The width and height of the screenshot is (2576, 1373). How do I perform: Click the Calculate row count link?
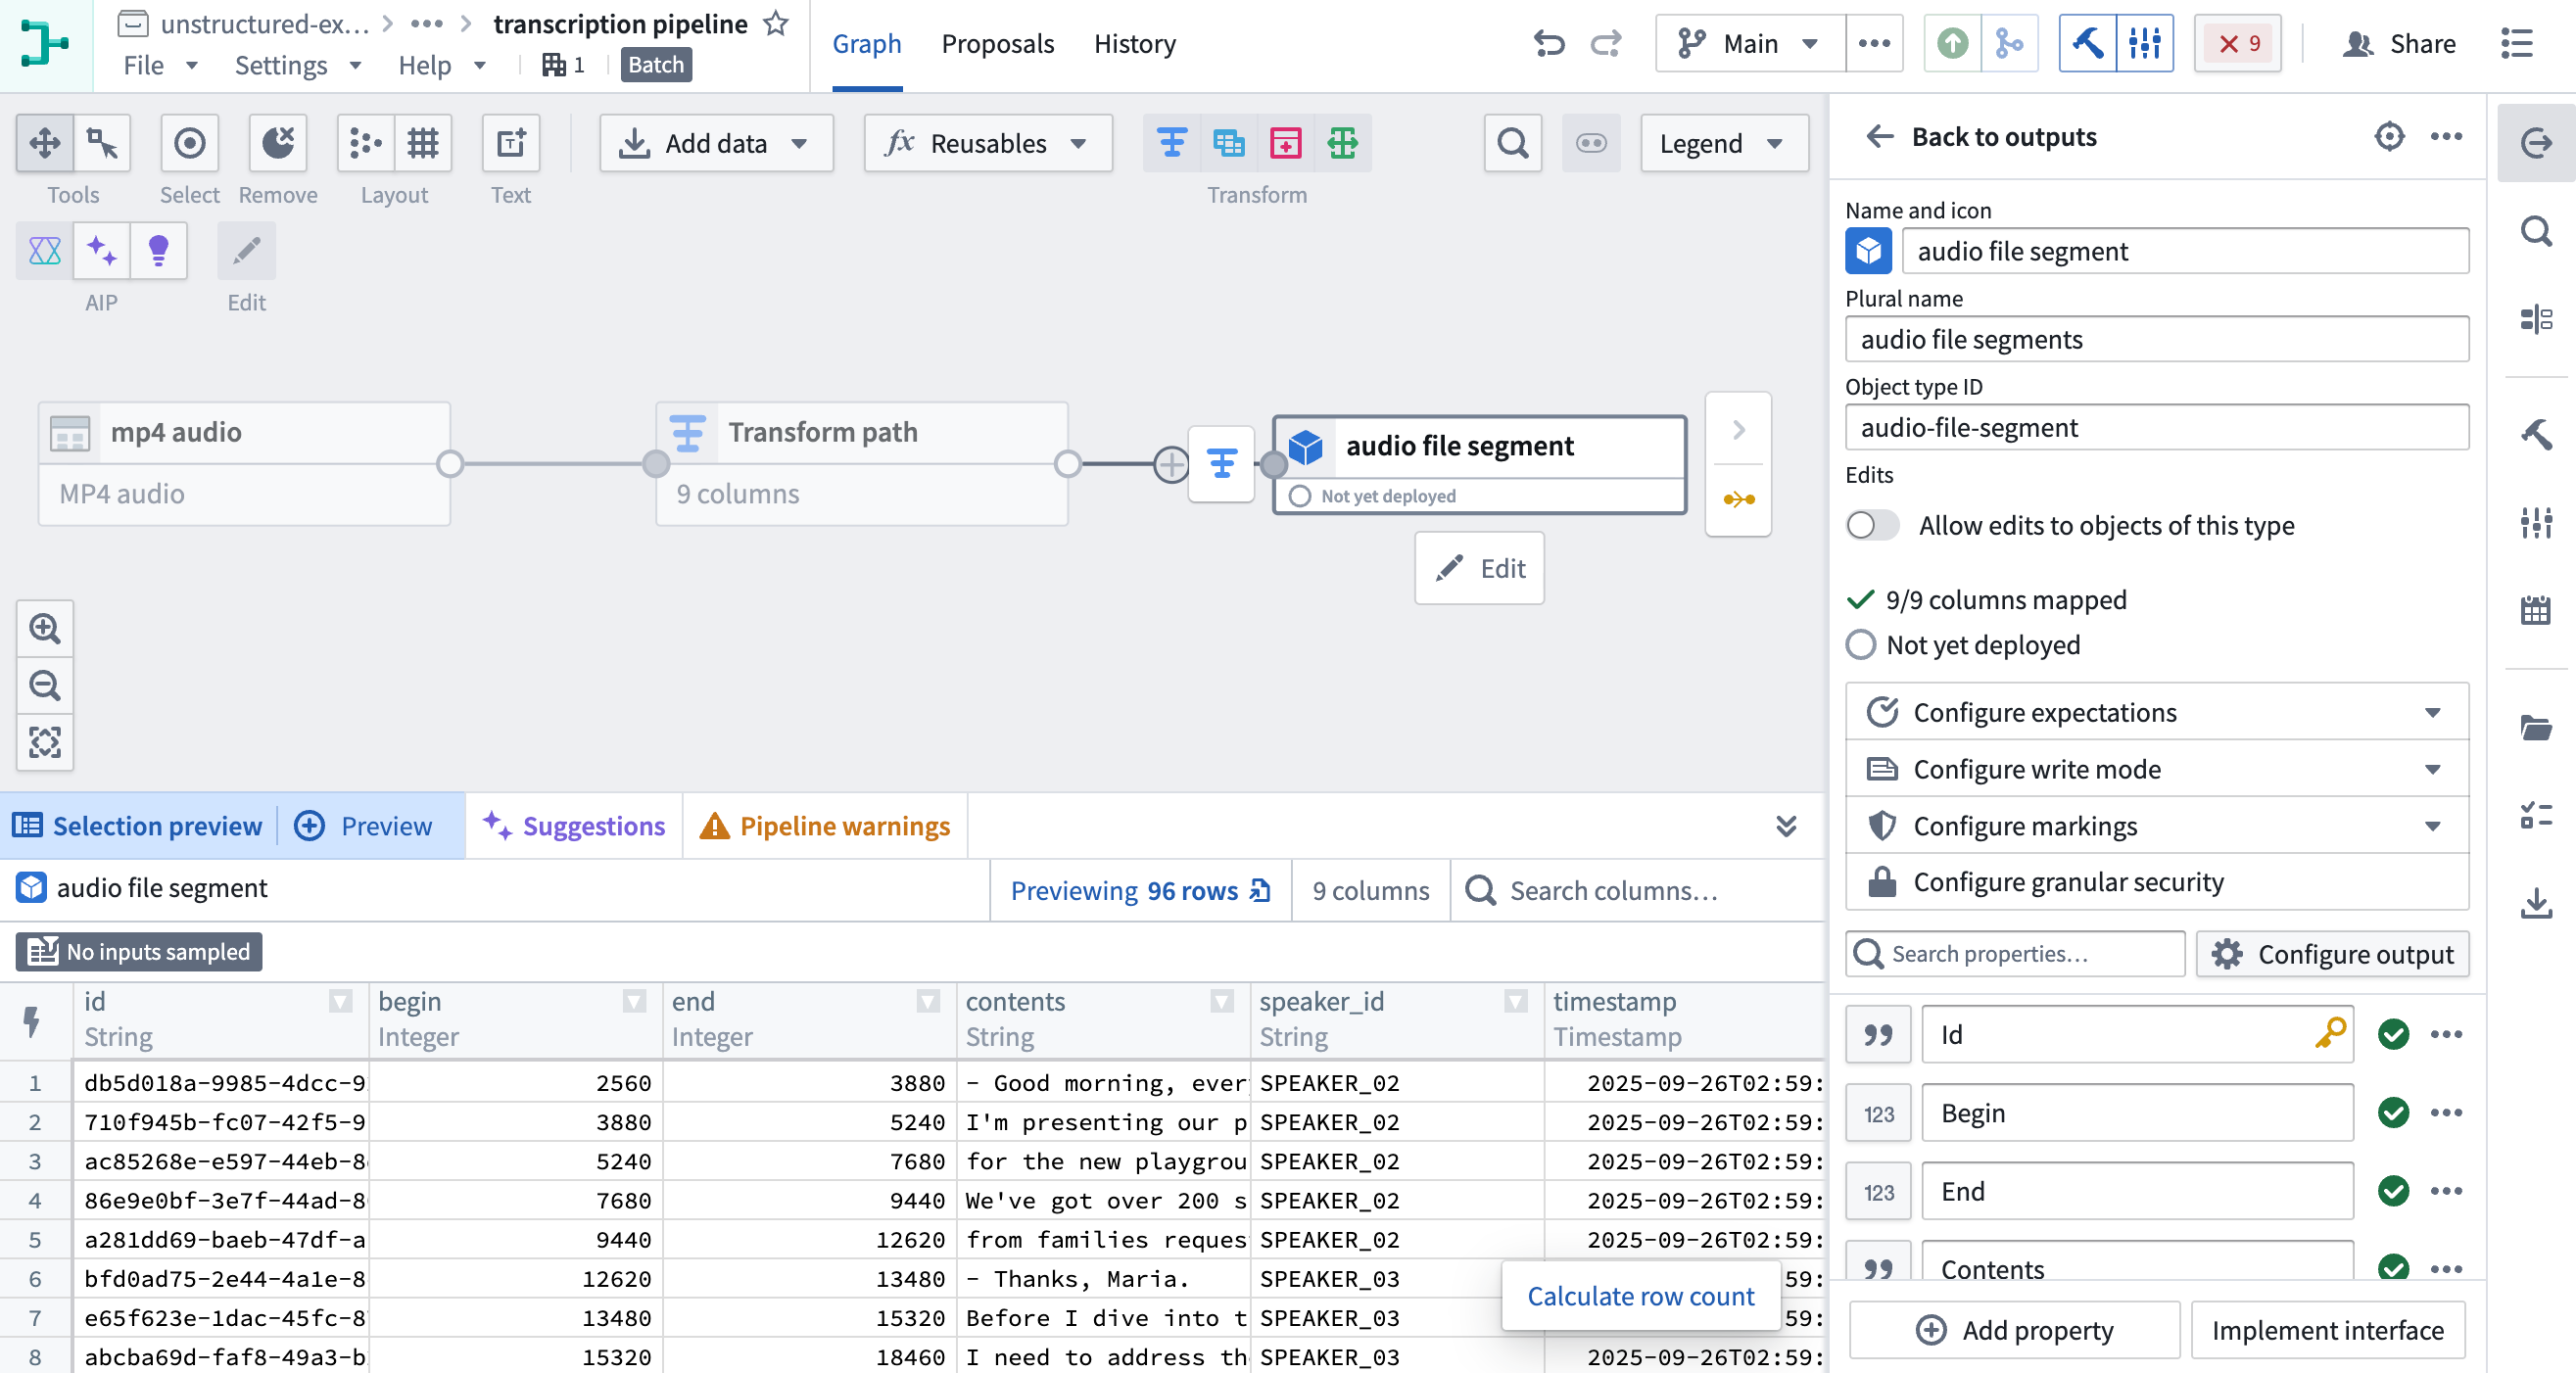1640,1296
